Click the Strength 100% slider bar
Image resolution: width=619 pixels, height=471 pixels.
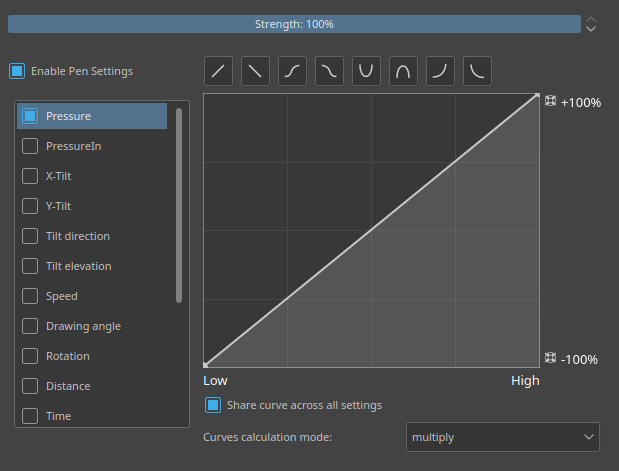294,24
